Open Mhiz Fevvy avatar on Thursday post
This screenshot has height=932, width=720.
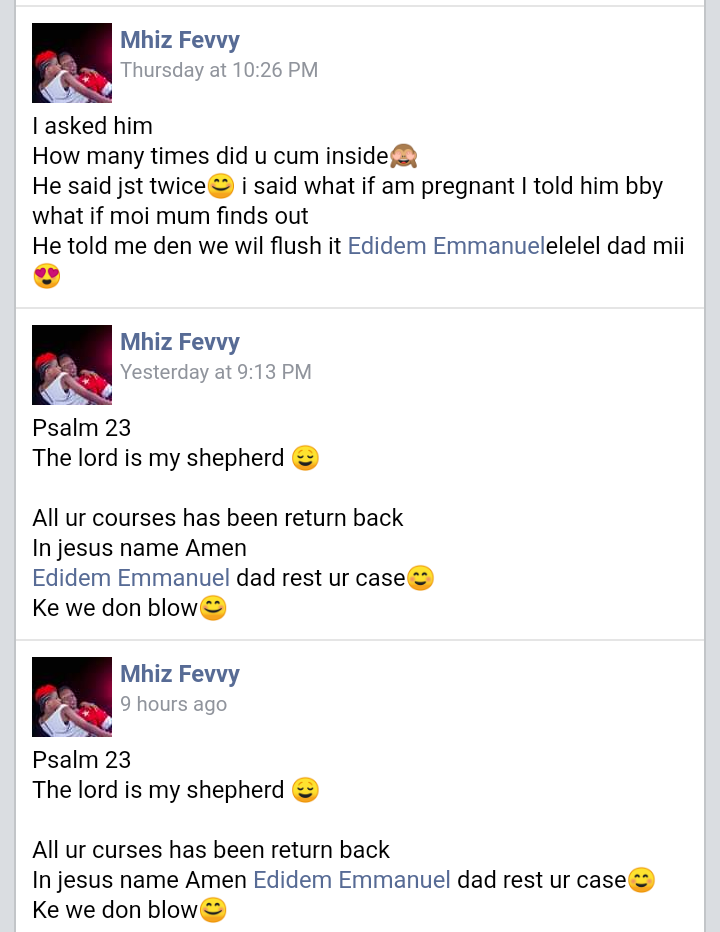coord(72,62)
